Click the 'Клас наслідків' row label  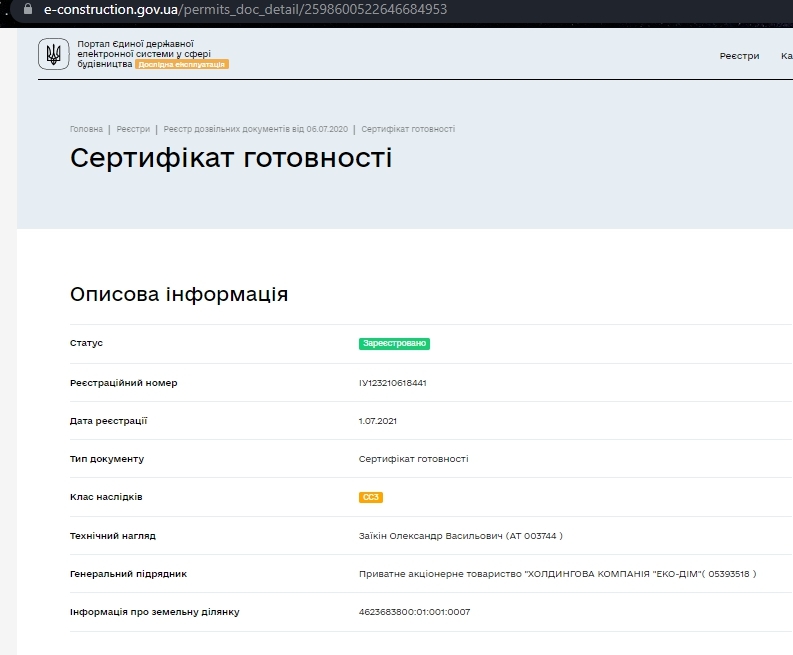pyautogui.click(x=106, y=497)
